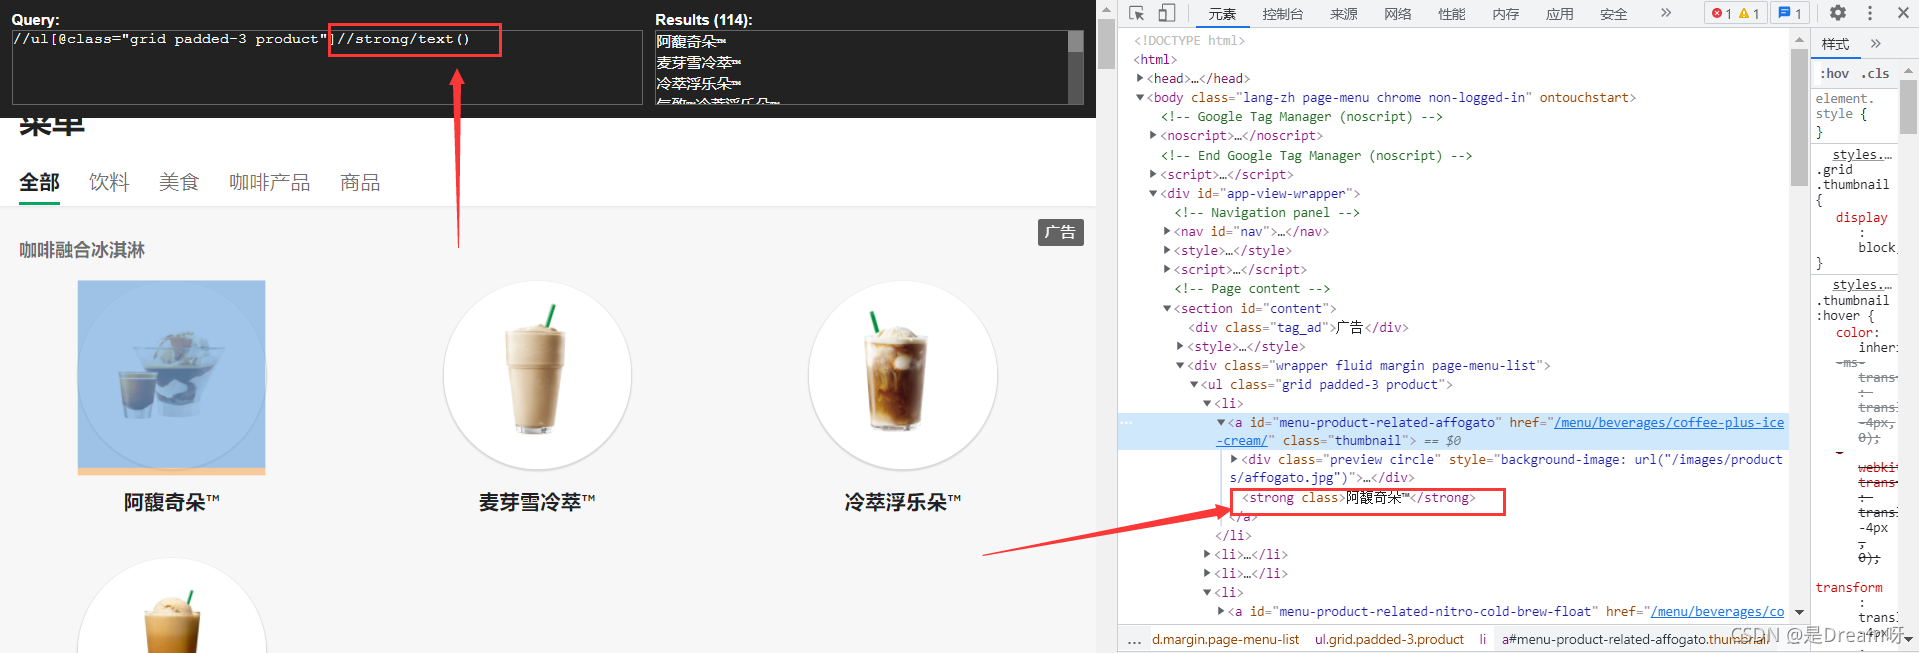Click div.margin.page-menu-list breadcrumb

pyautogui.click(x=1226, y=640)
